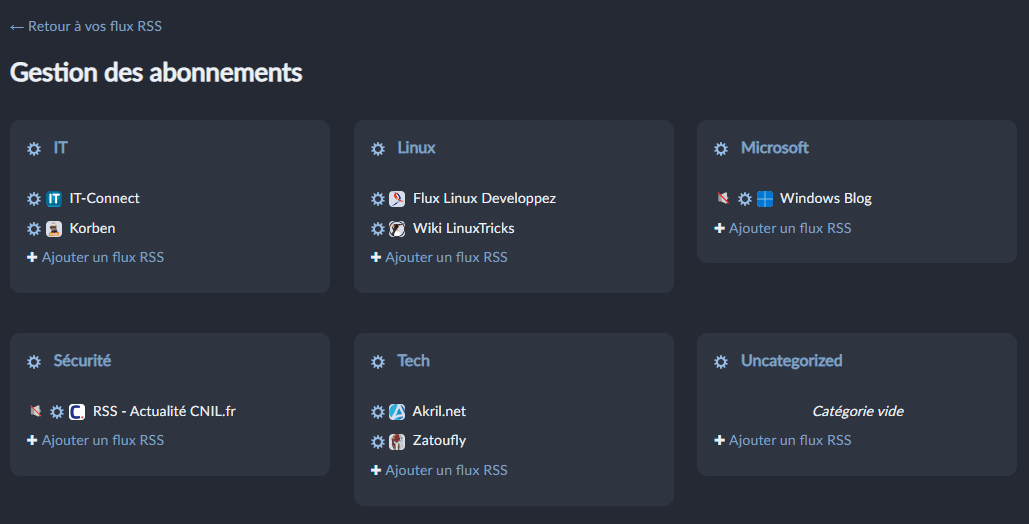Select the Zatoufly feed name
The image size is (1029, 524).
pyautogui.click(x=439, y=441)
